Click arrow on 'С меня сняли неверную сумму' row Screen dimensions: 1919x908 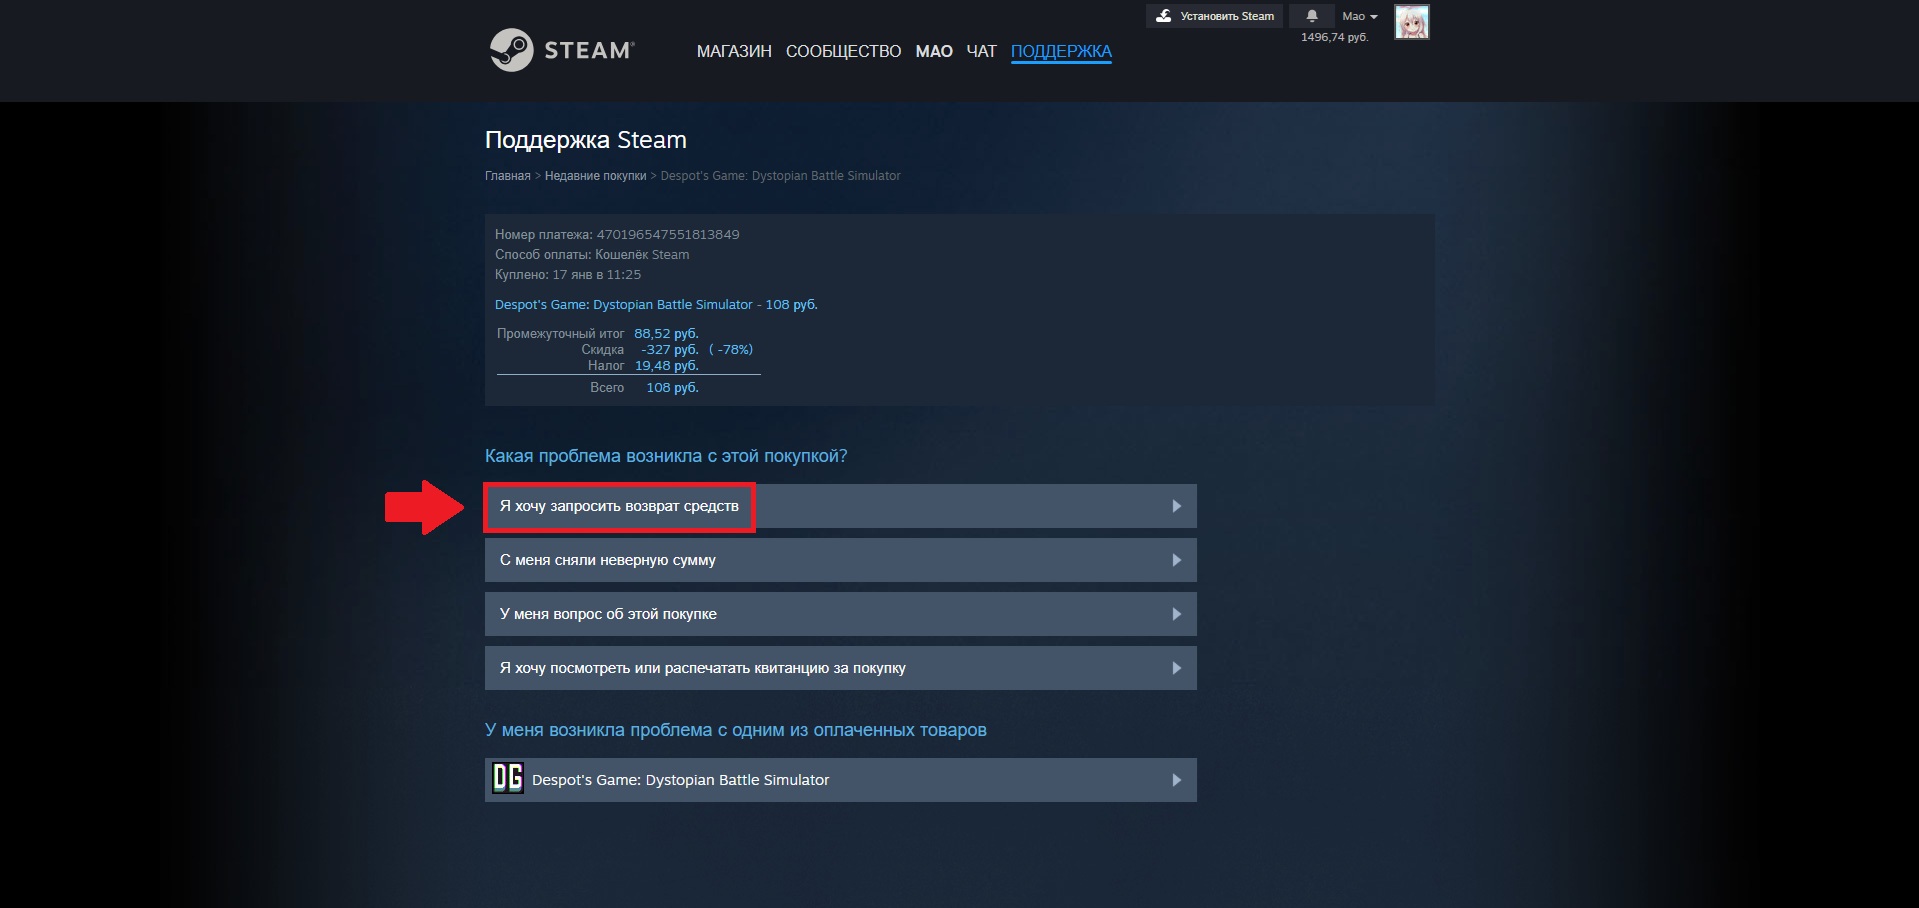1176,560
